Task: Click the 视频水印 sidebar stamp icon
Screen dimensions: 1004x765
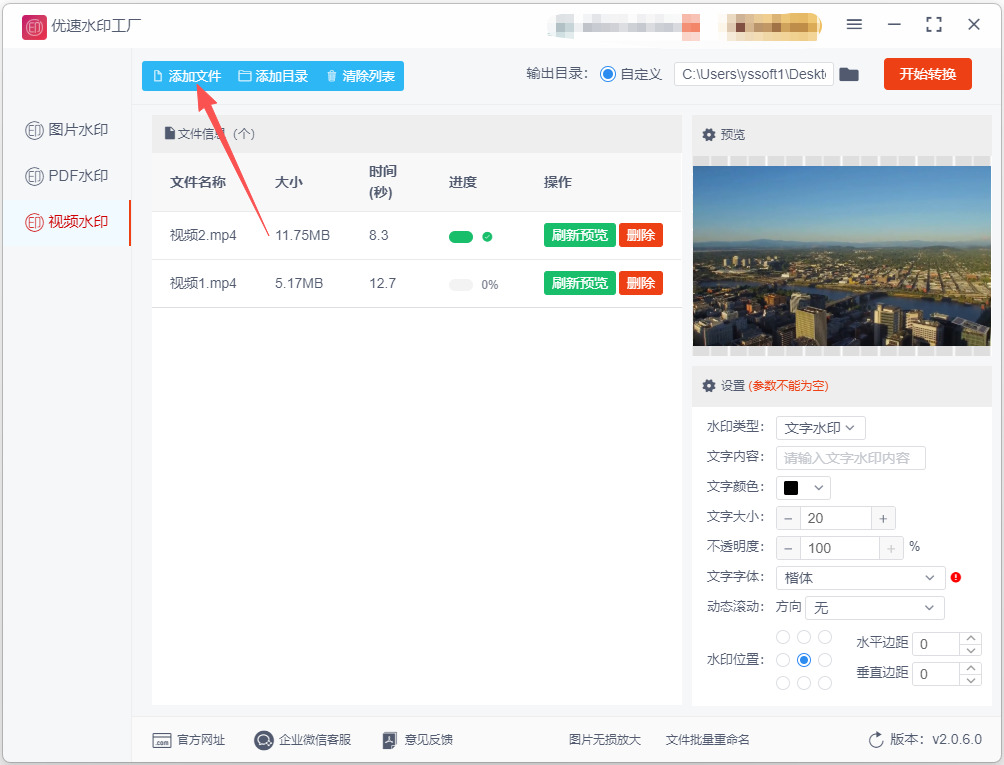Action: [34, 222]
